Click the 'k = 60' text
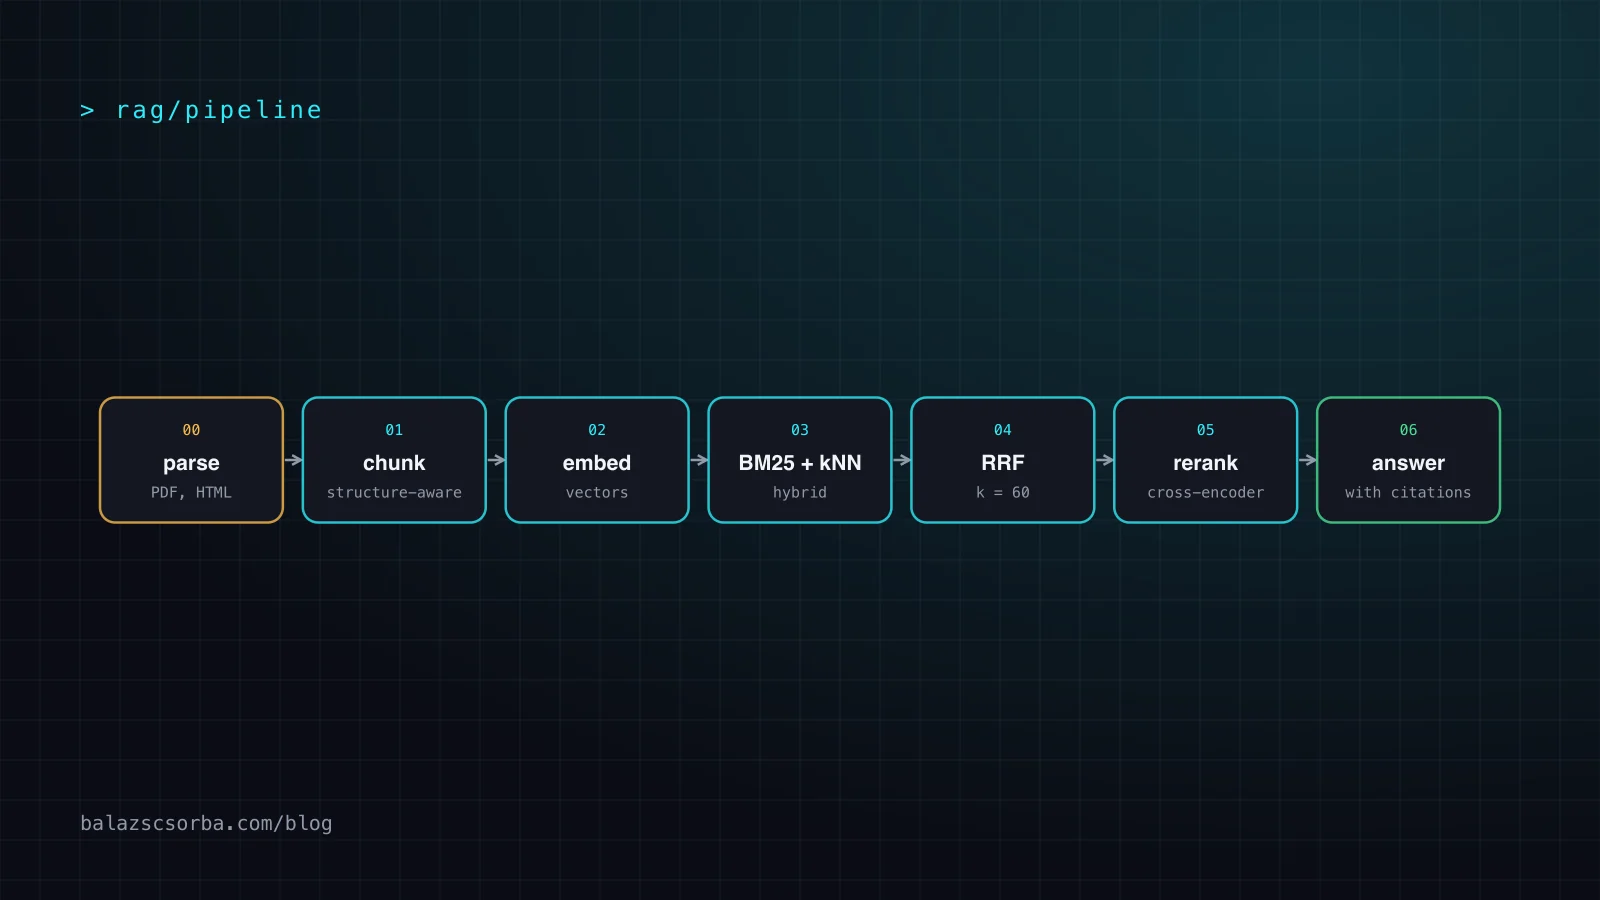The height and width of the screenshot is (900, 1600). coord(1003,492)
